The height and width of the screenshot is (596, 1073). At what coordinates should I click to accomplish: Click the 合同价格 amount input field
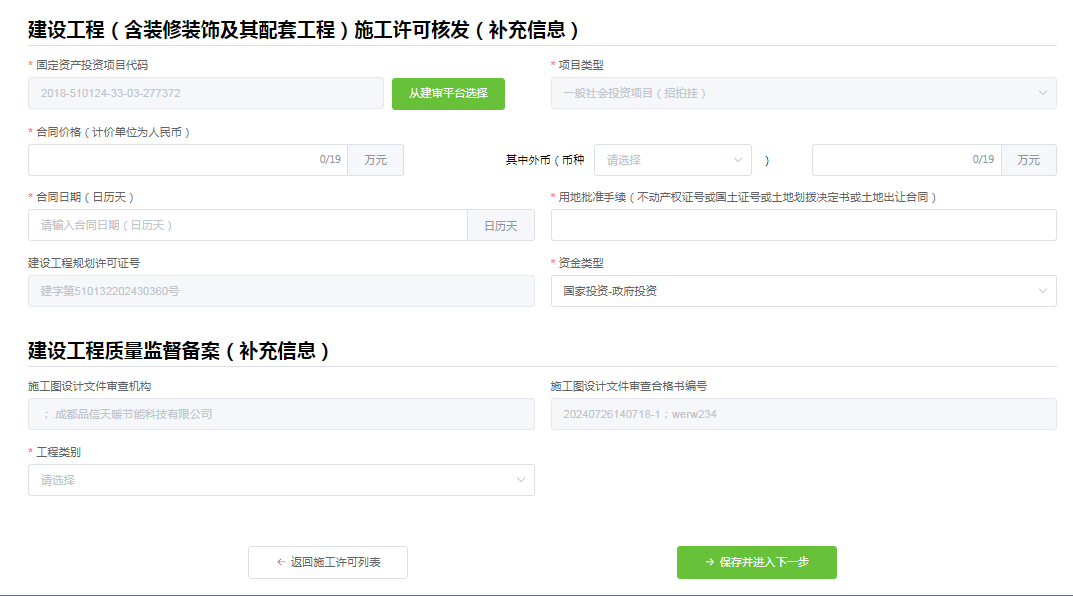(180, 159)
